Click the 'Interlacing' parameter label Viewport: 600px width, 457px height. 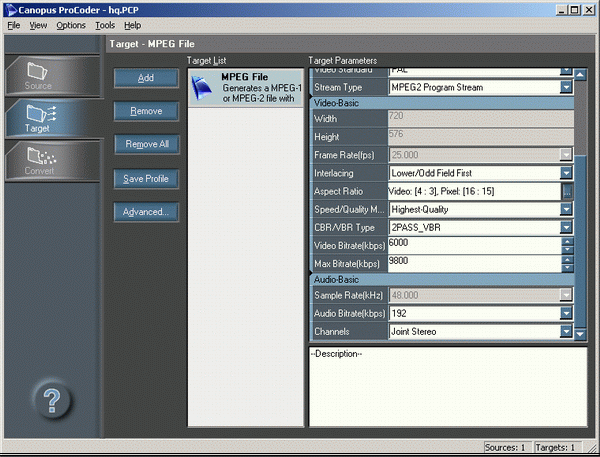[x=334, y=173]
